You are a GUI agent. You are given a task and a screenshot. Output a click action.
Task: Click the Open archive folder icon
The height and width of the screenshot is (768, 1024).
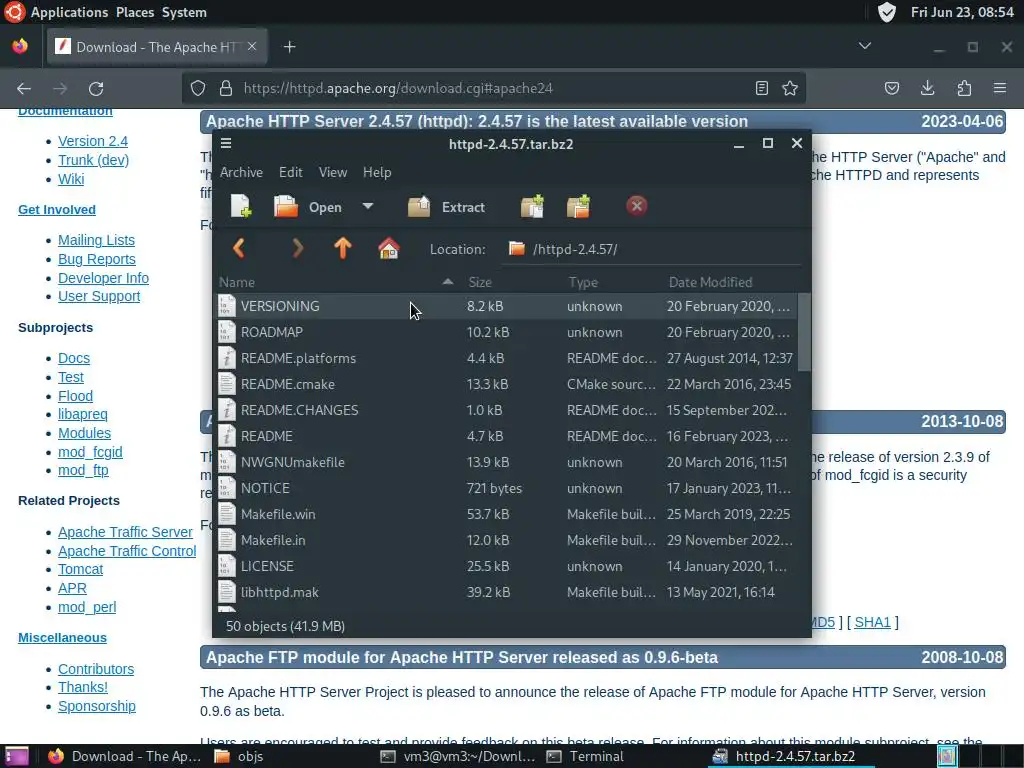[285, 206]
